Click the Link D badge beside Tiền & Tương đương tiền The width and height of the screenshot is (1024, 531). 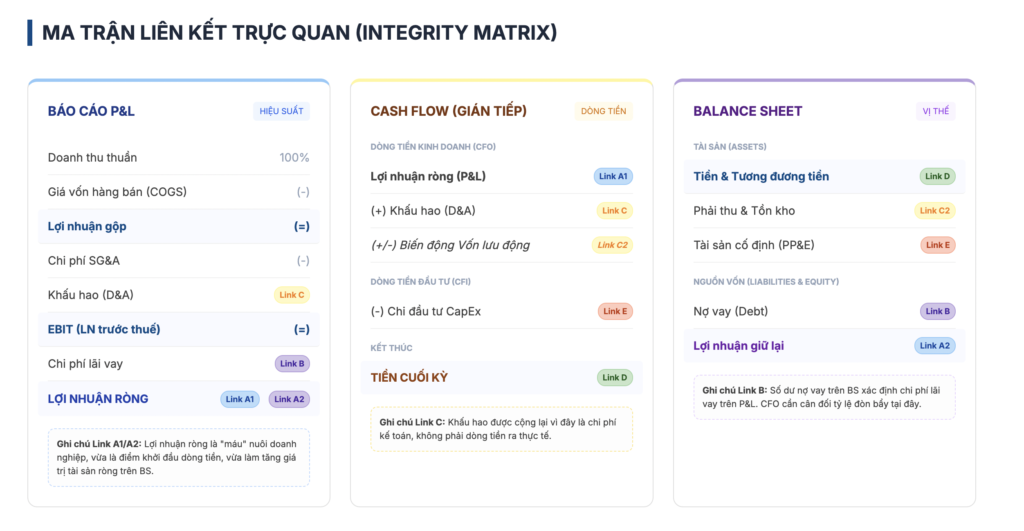(x=937, y=176)
